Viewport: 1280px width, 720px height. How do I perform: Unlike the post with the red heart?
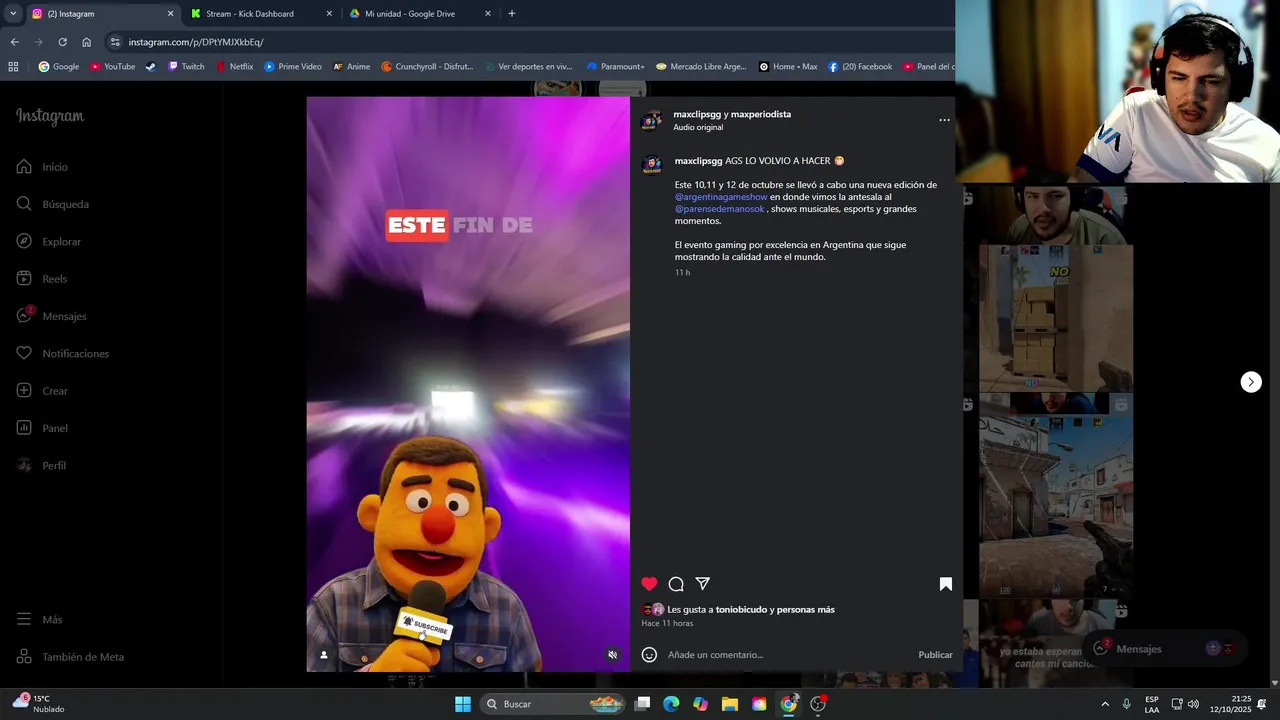tap(649, 584)
